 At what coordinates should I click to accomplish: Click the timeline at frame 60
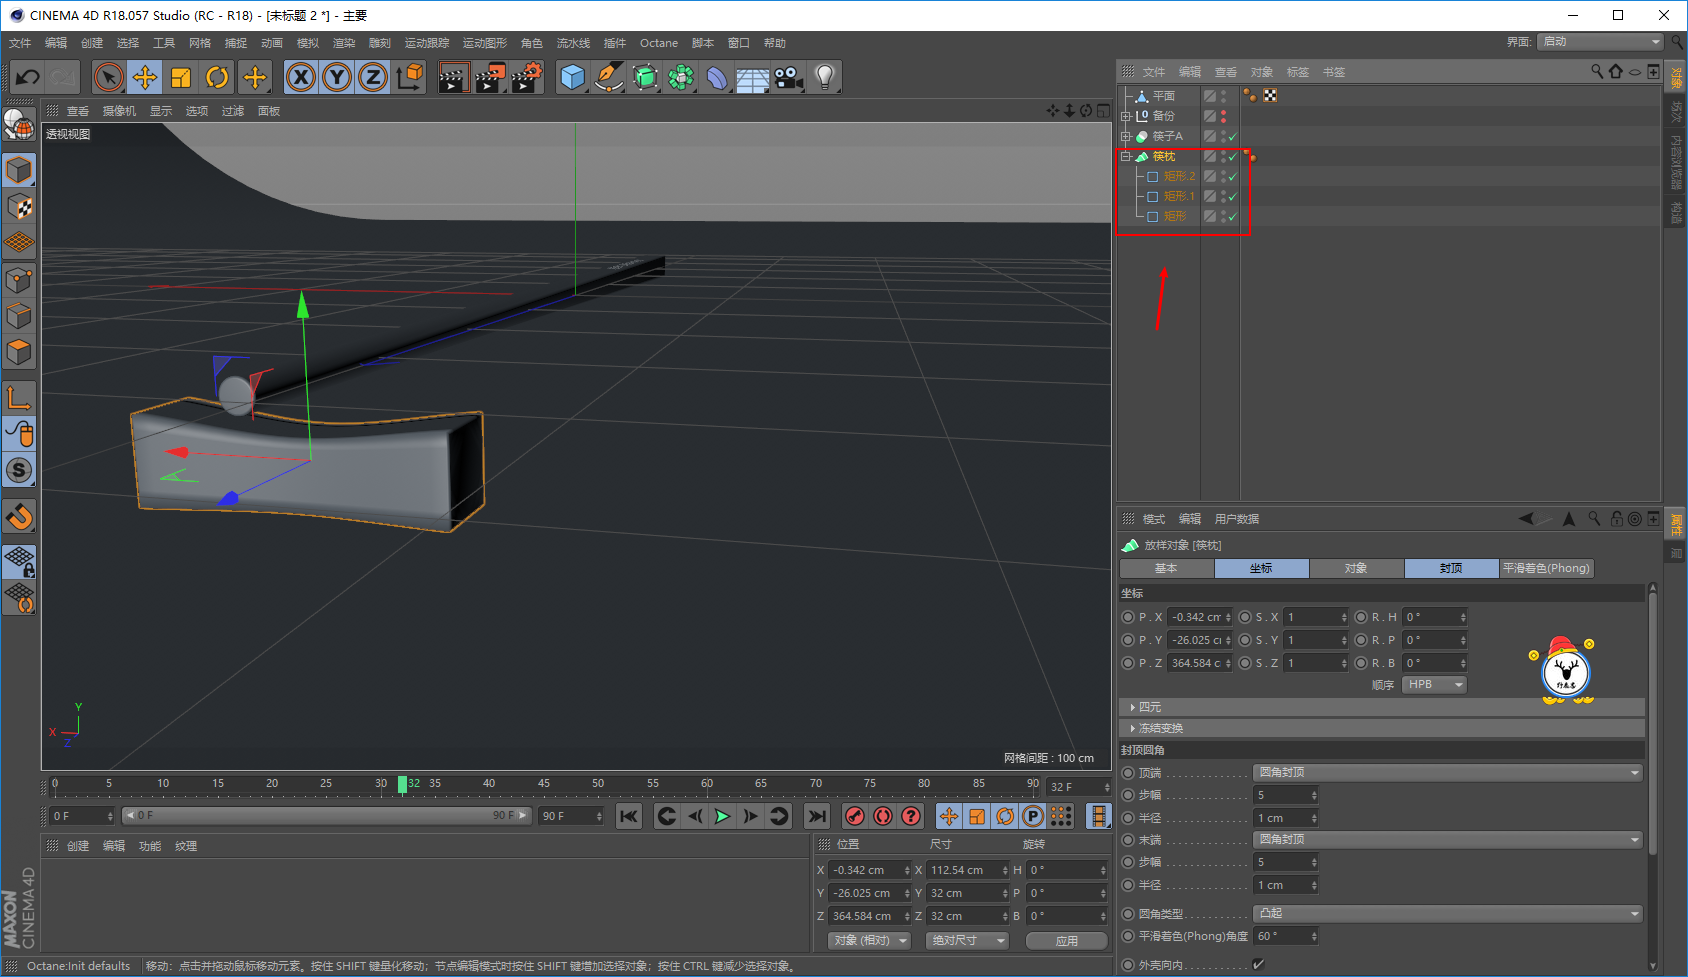pyautogui.click(x=707, y=785)
